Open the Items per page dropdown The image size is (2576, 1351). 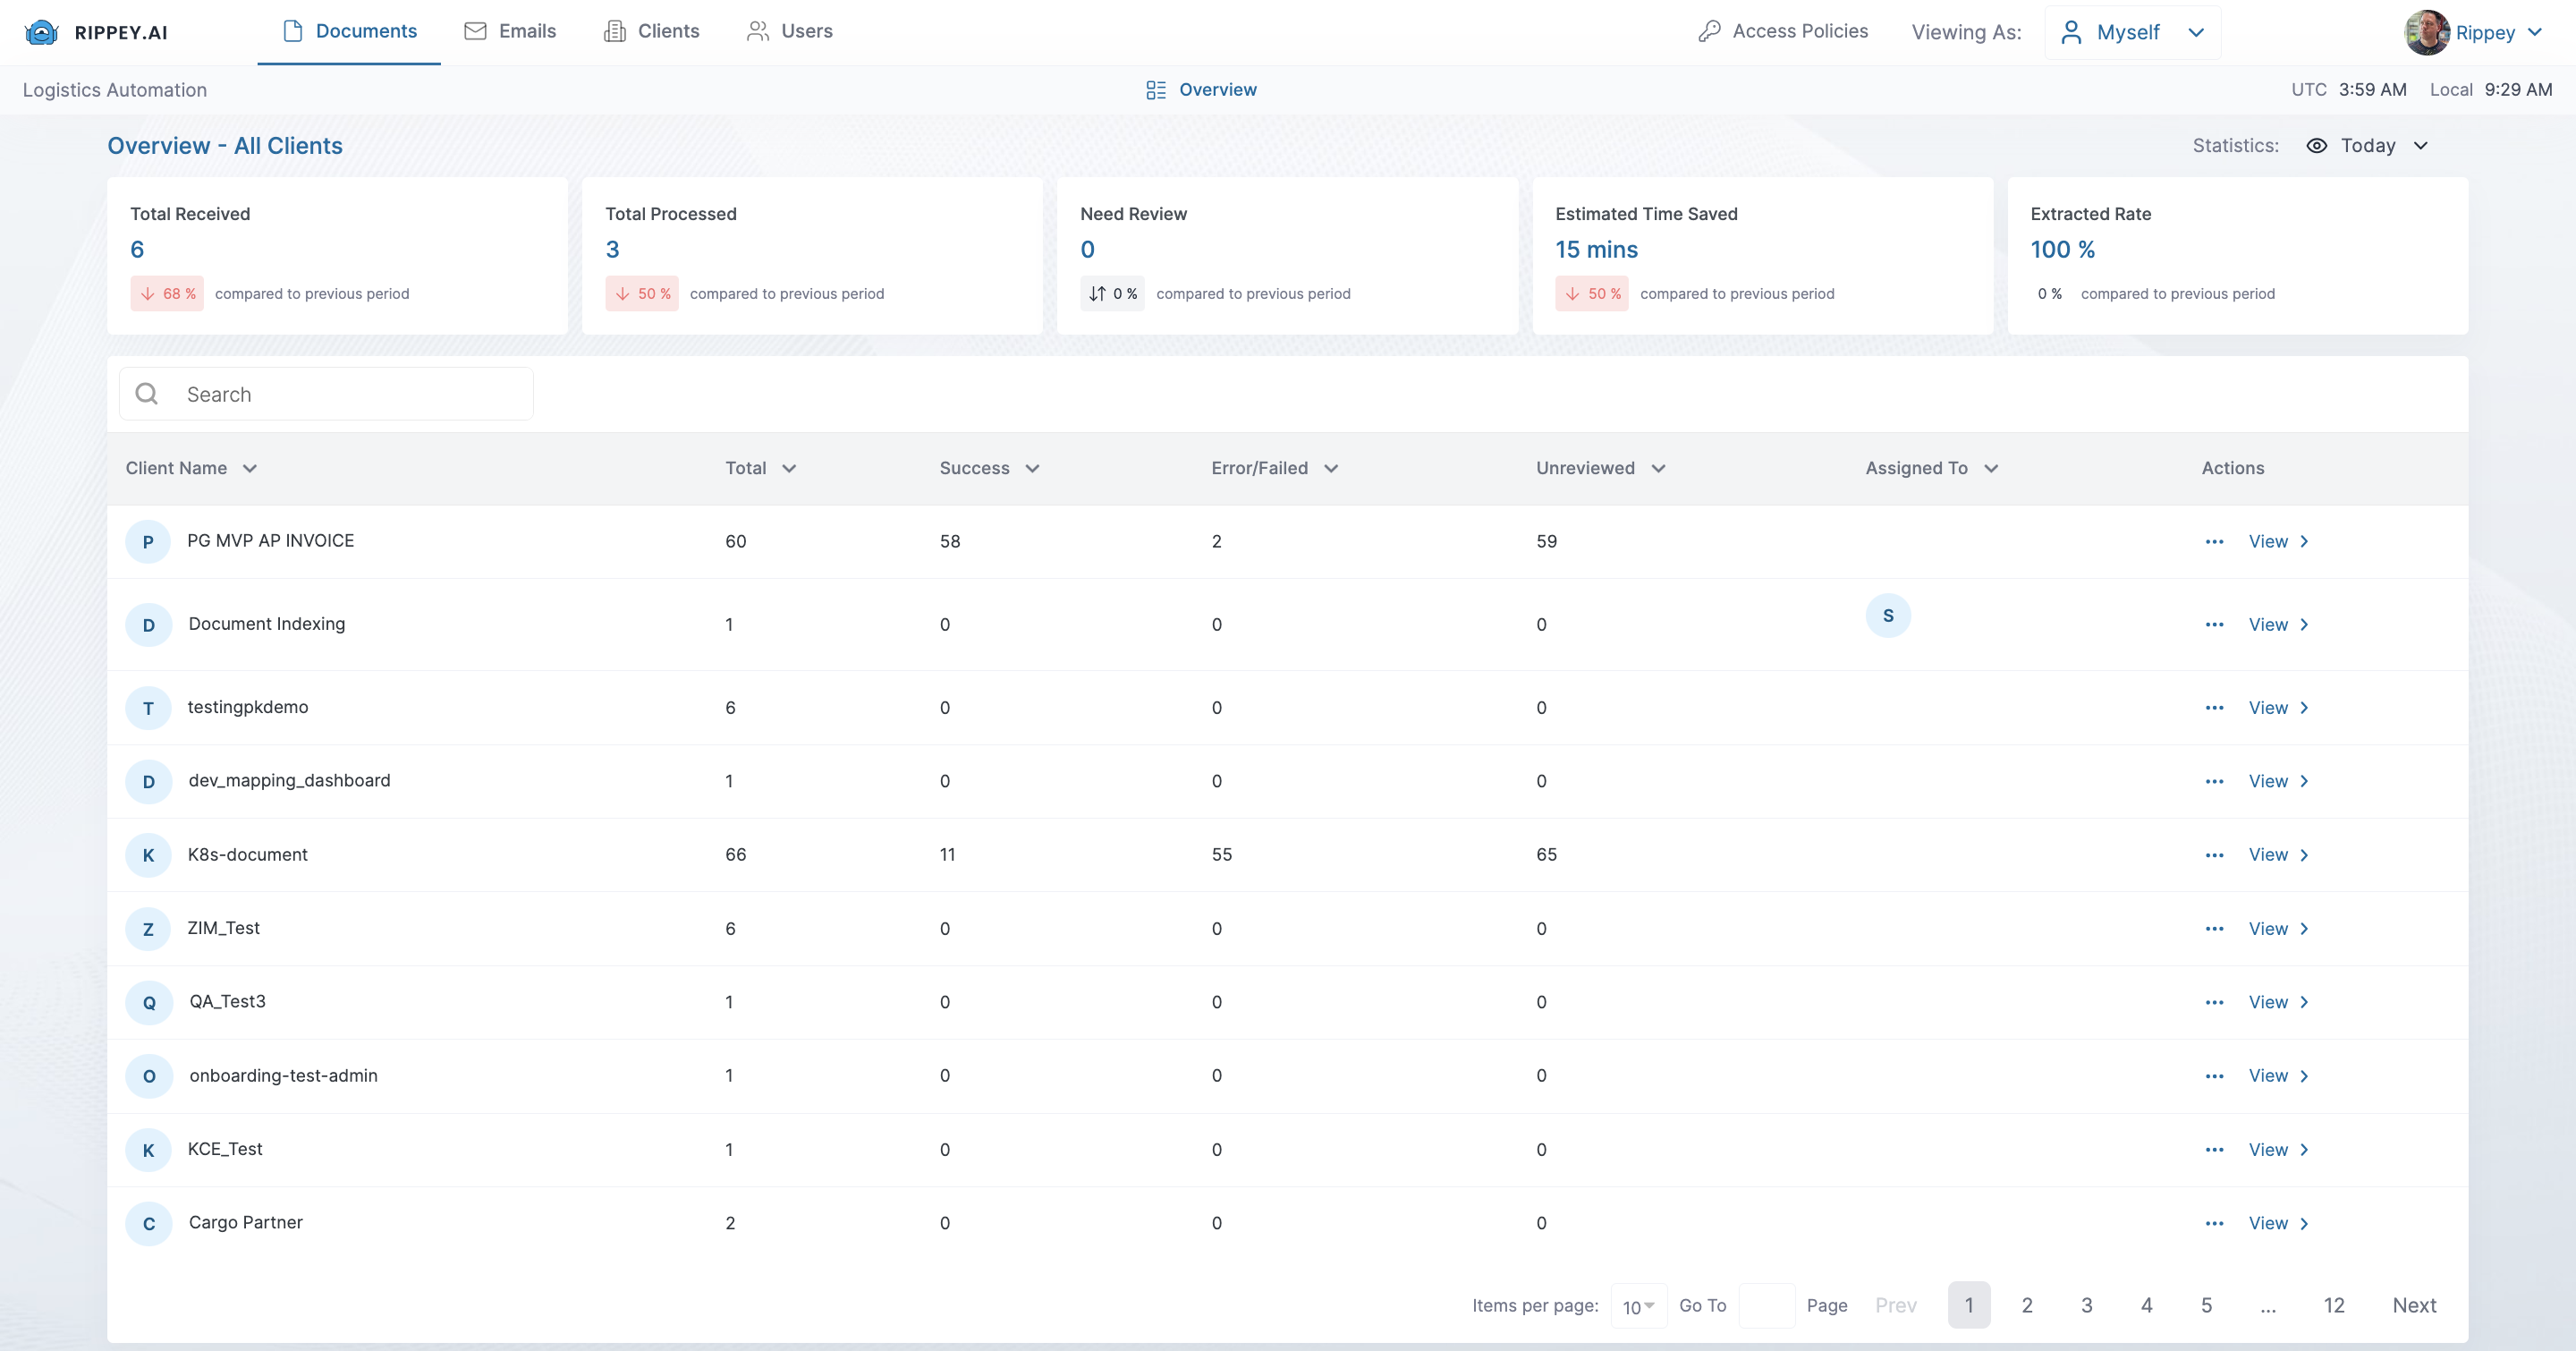coord(1638,1306)
